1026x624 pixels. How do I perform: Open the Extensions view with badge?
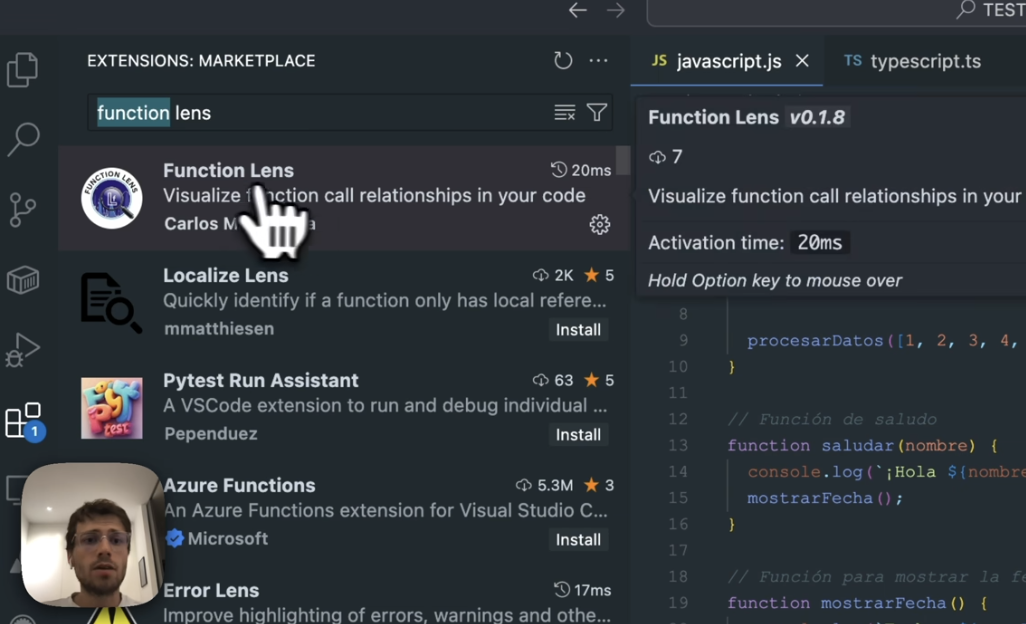25,421
